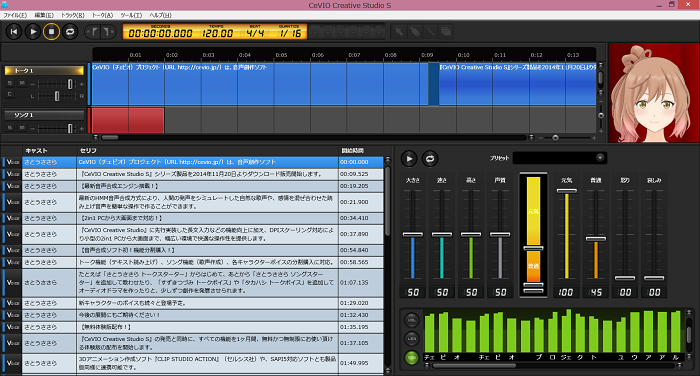Open the ファイル menu

[x=15, y=15]
